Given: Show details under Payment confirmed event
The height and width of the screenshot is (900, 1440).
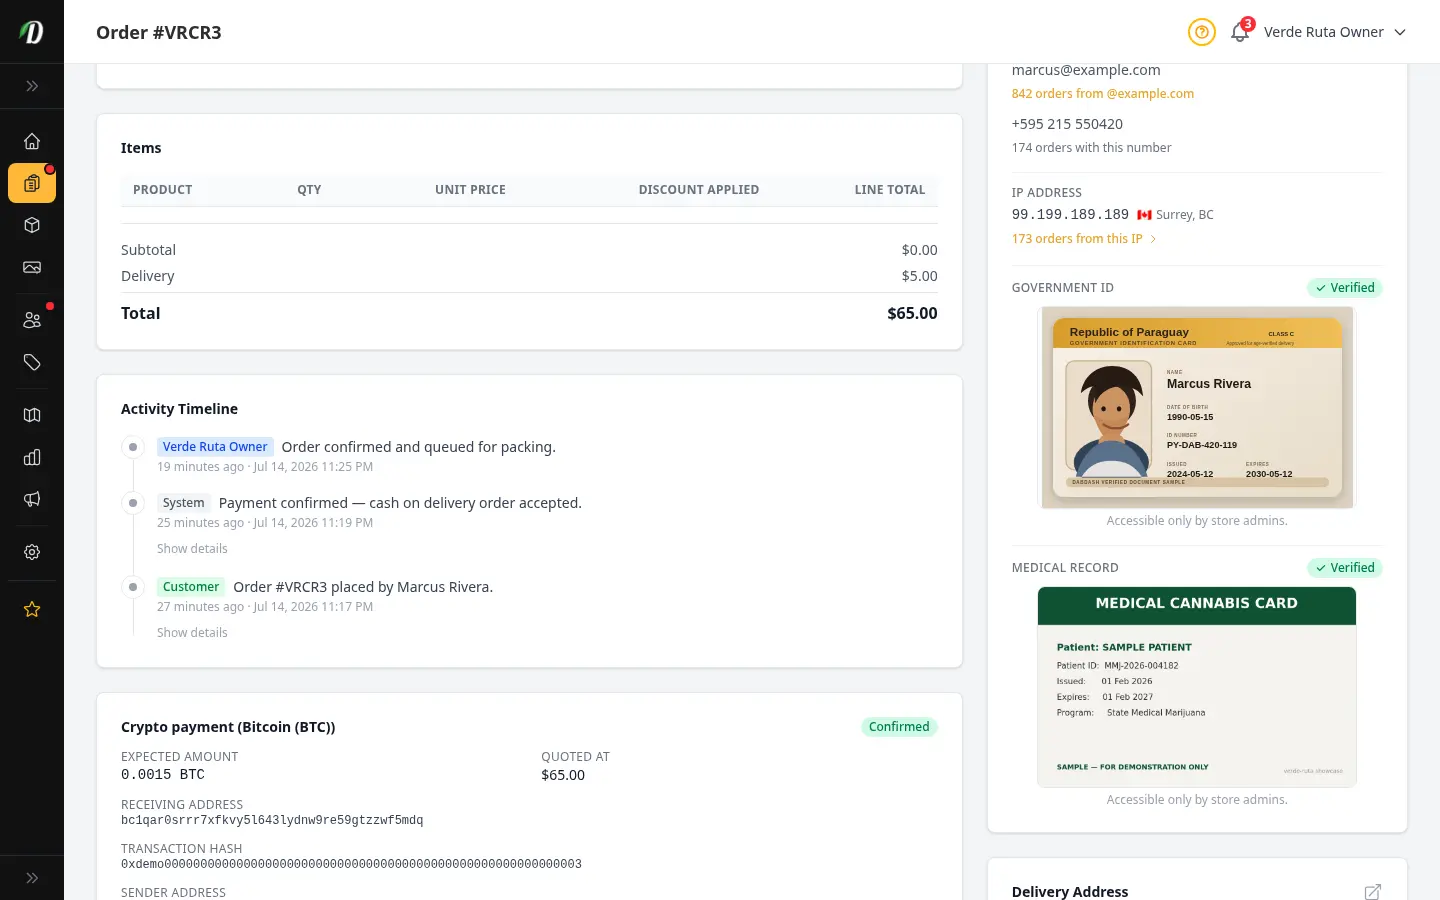Looking at the screenshot, I should [192, 549].
